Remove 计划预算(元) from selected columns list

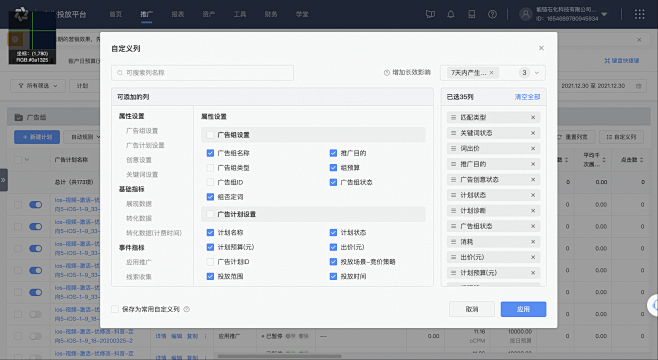pyautogui.click(x=533, y=273)
